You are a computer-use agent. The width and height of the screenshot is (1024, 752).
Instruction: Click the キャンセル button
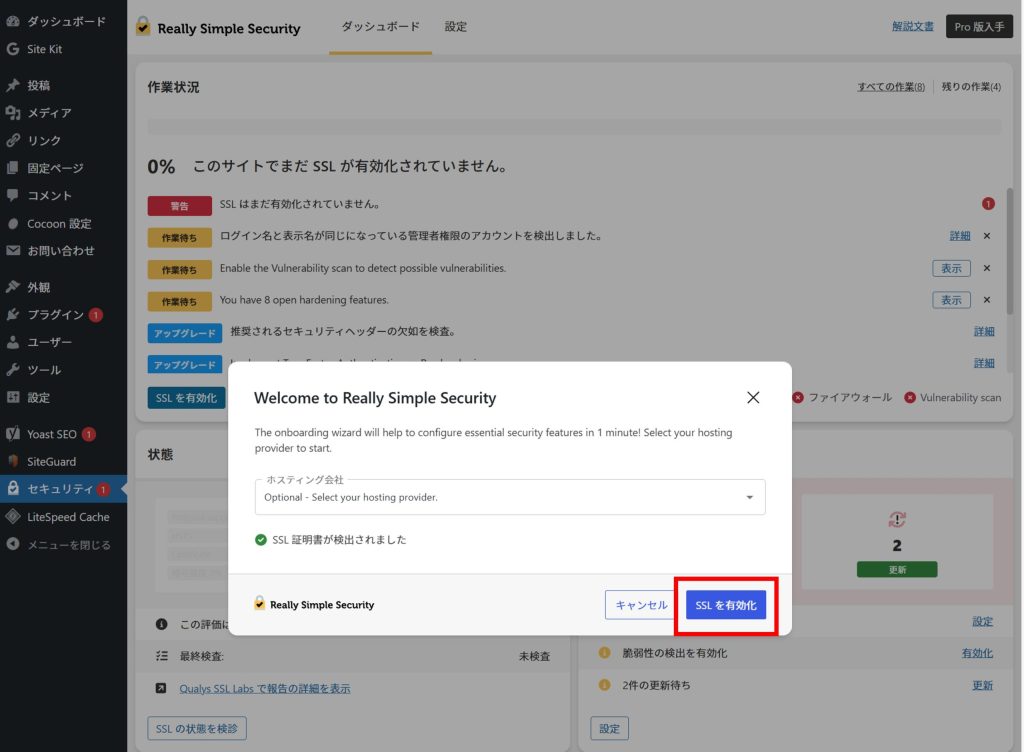click(x=641, y=605)
